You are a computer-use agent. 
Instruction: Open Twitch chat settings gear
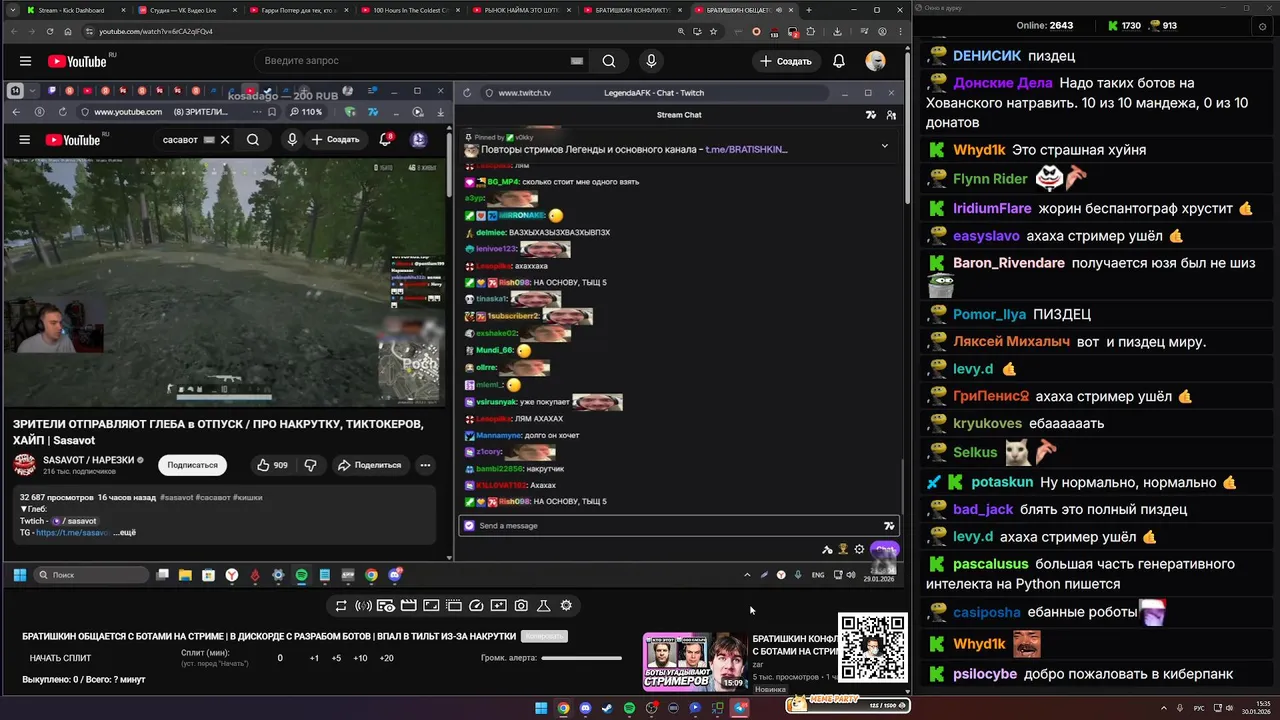pos(859,549)
